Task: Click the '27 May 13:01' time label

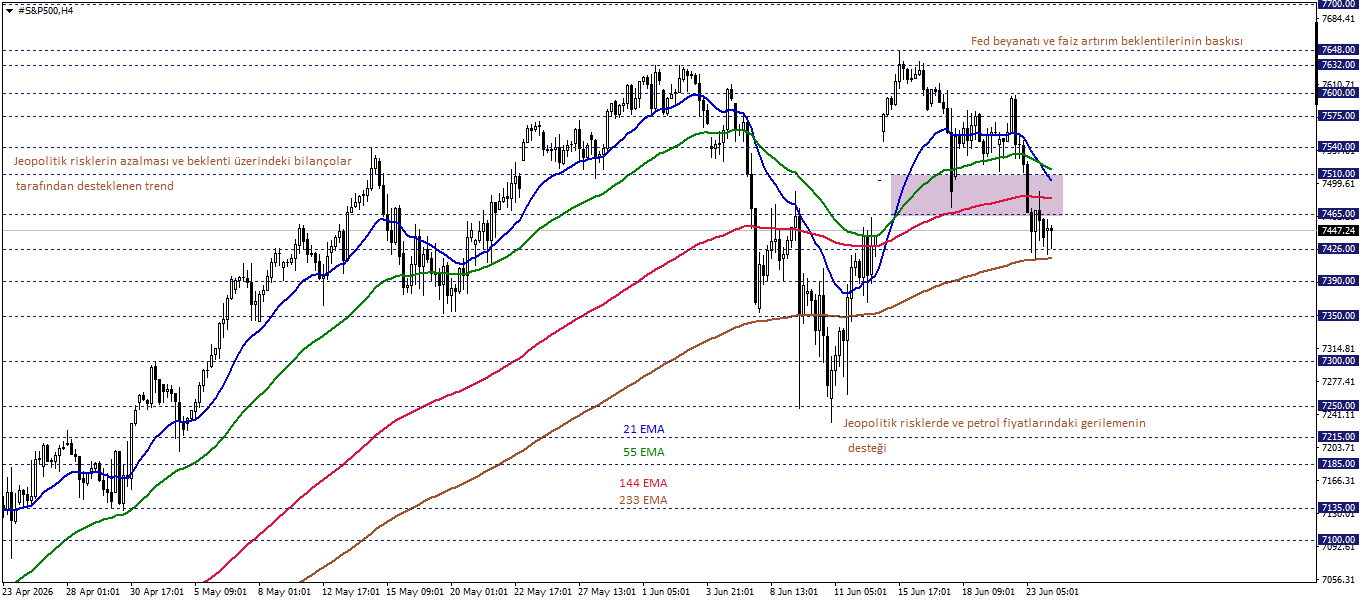Action: (605, 592)
